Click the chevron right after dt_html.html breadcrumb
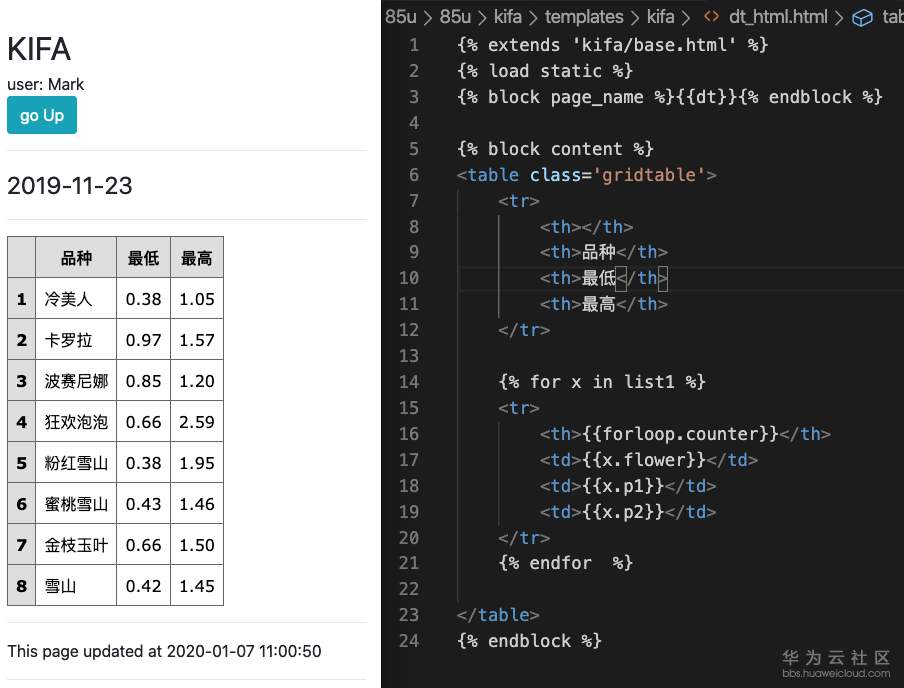Screen dimensions: 904x688 point(838,17)
